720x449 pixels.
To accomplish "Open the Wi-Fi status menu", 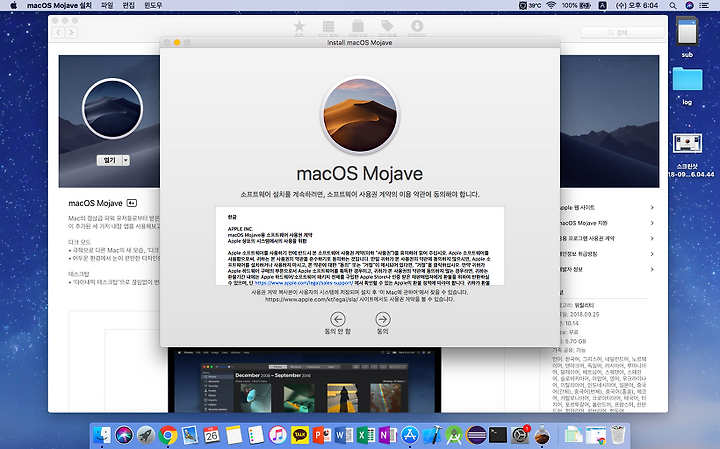I will click(x=551, y=6).
